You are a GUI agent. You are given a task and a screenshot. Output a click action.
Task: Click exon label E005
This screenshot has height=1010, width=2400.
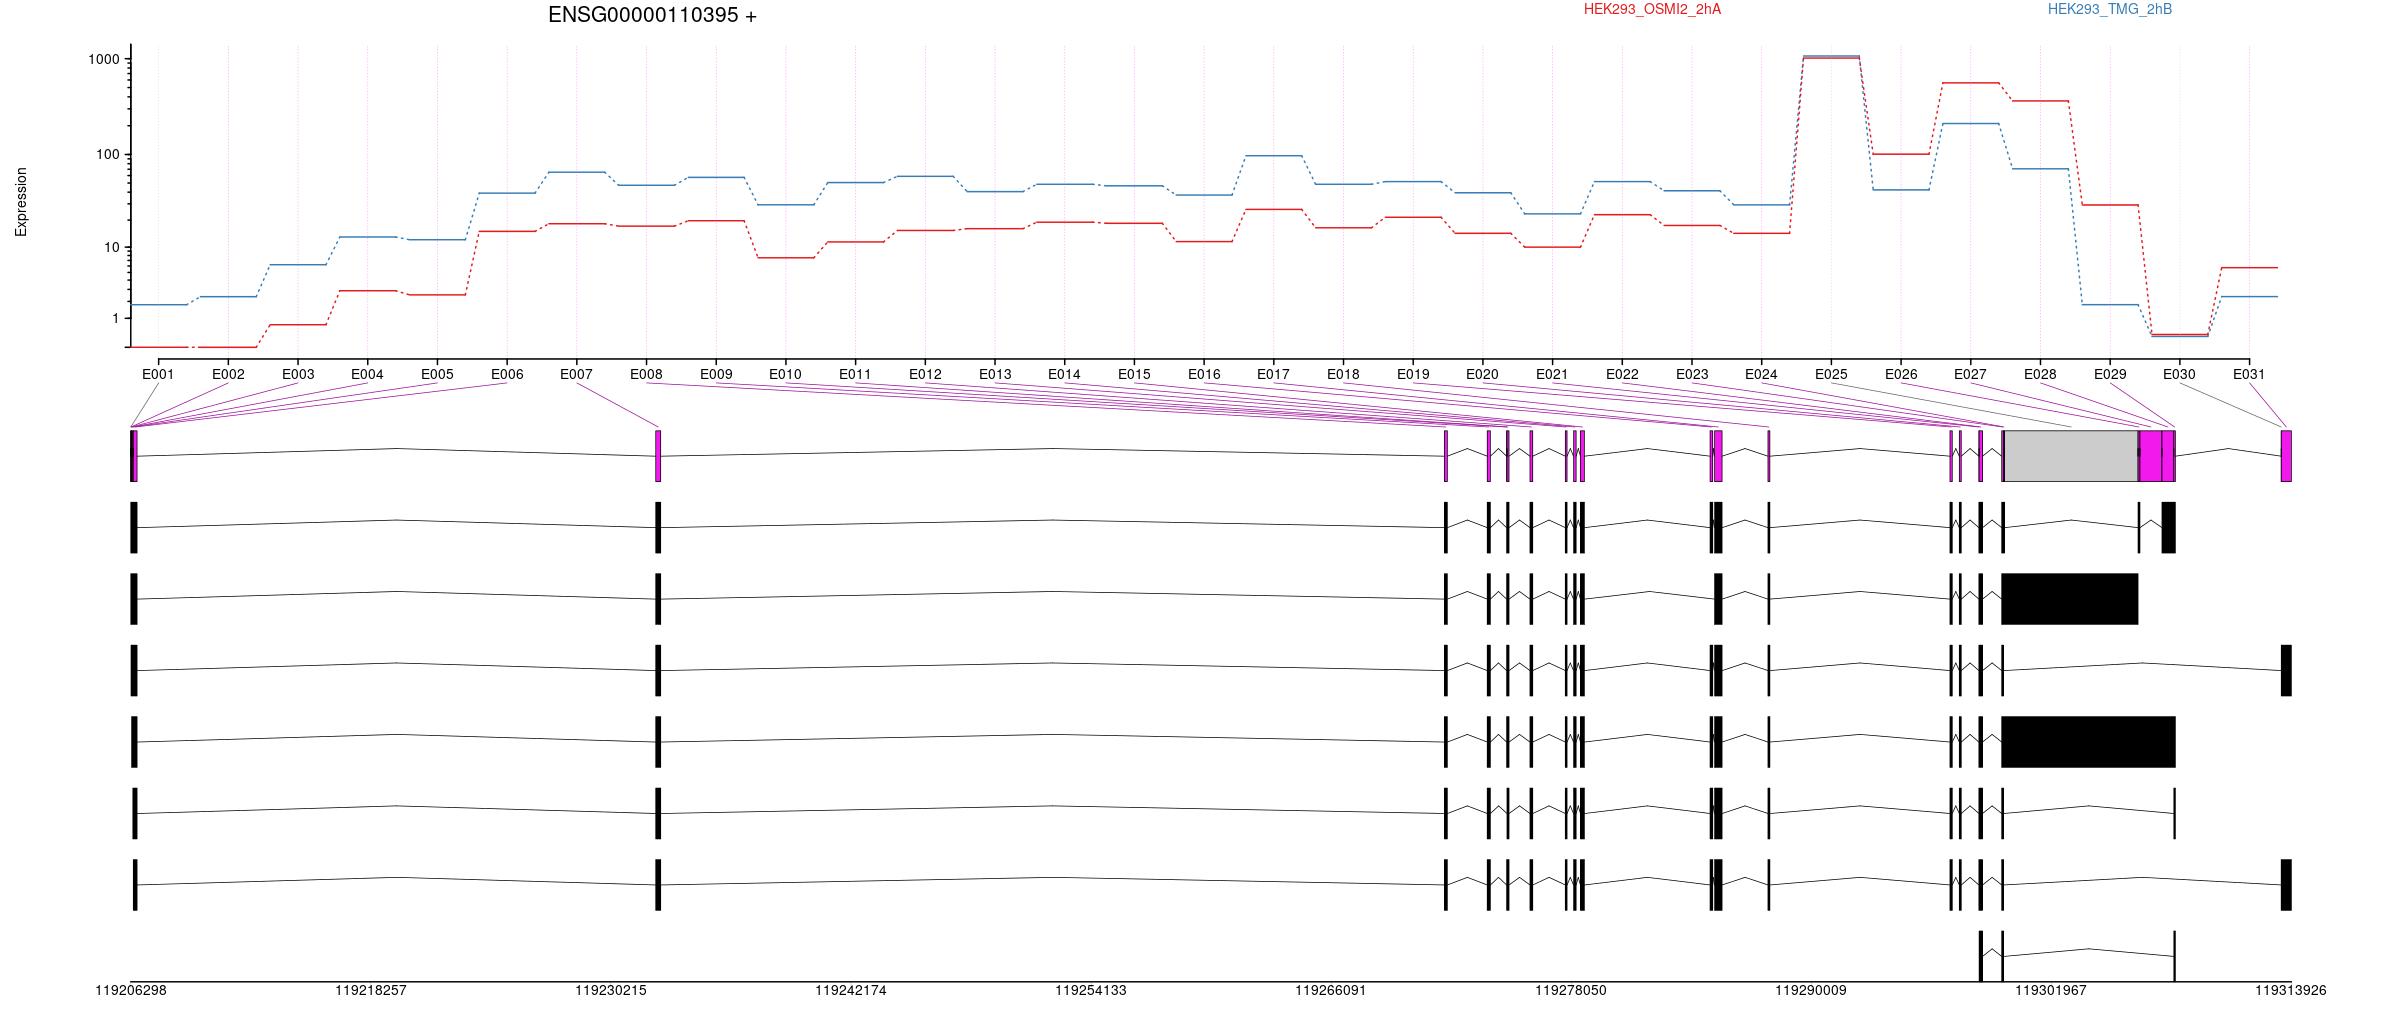(437, 375)
